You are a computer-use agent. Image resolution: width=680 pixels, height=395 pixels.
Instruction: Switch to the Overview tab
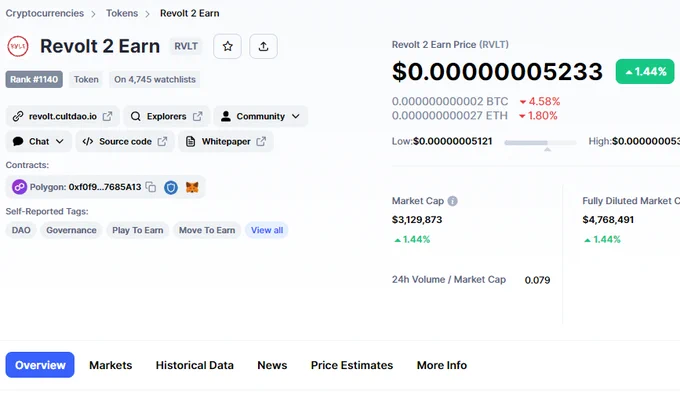point(40,365)
